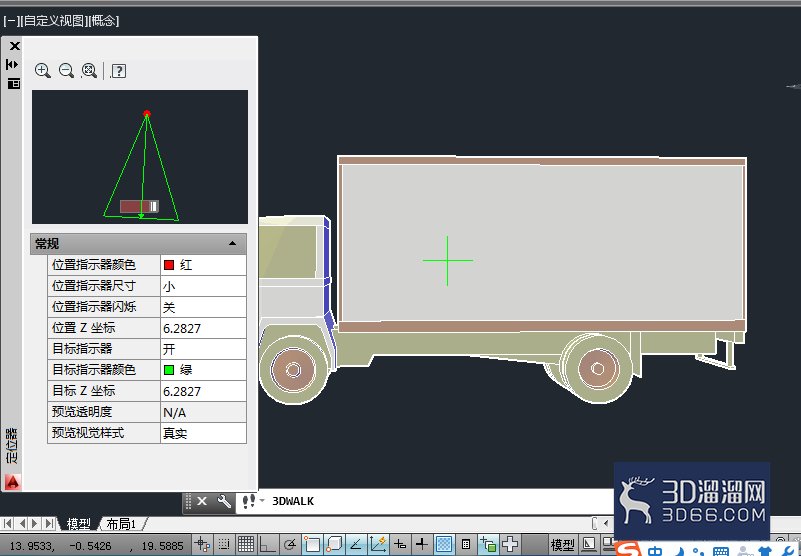Click the 位置 Z 坐标 value field 6.2827
The image size is (801, 556).
tap(203, 329)
